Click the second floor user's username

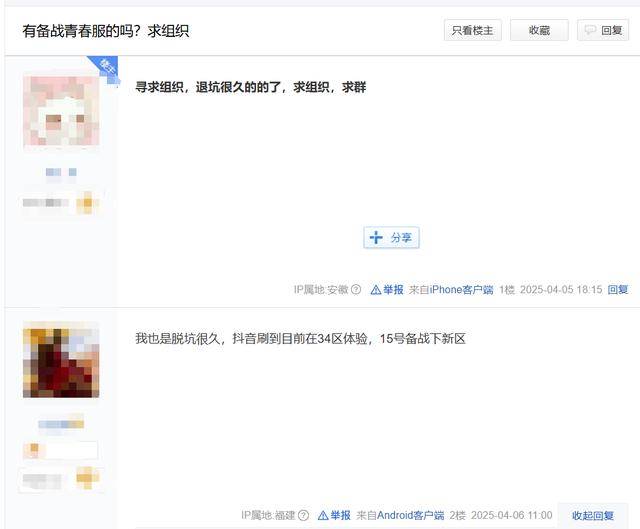(x=61, y=425)
